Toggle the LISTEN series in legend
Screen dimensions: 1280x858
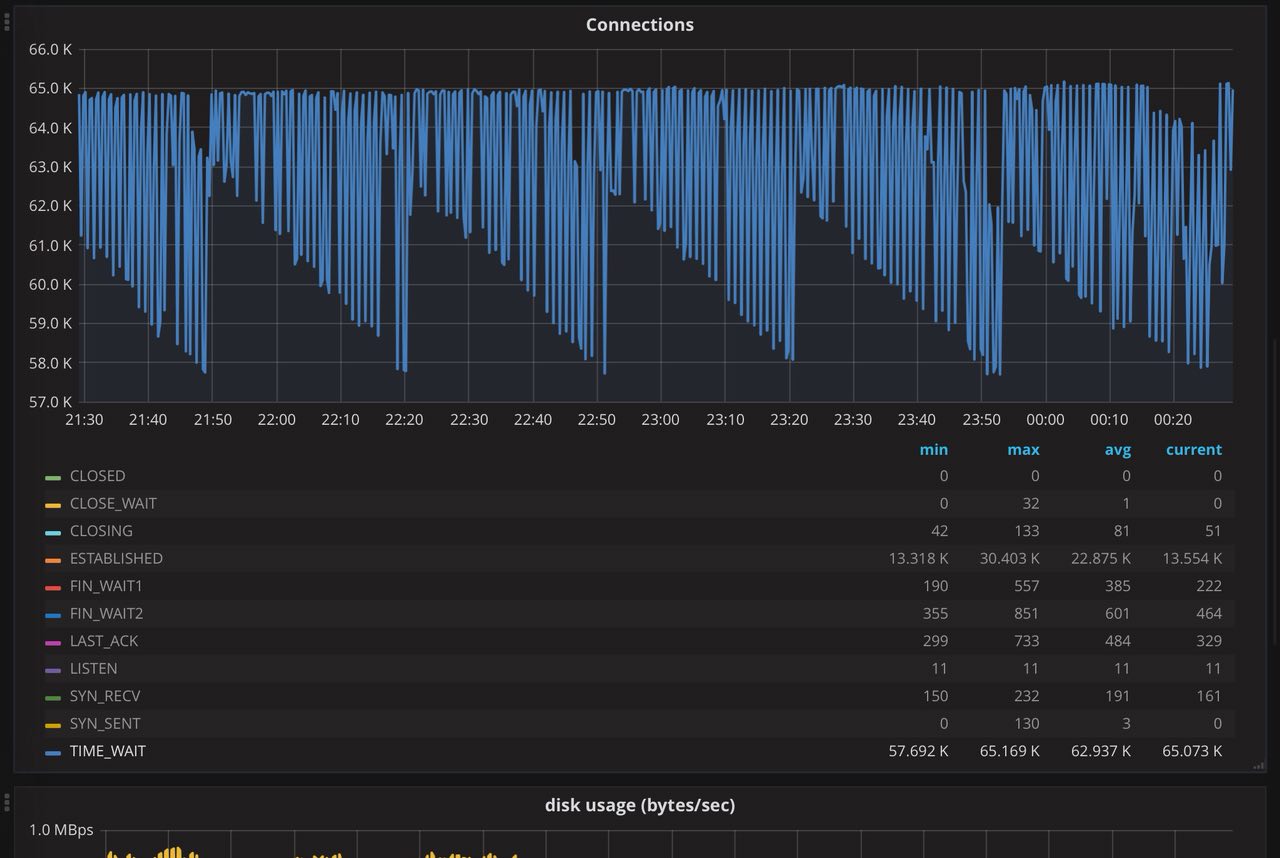(94, 669)
